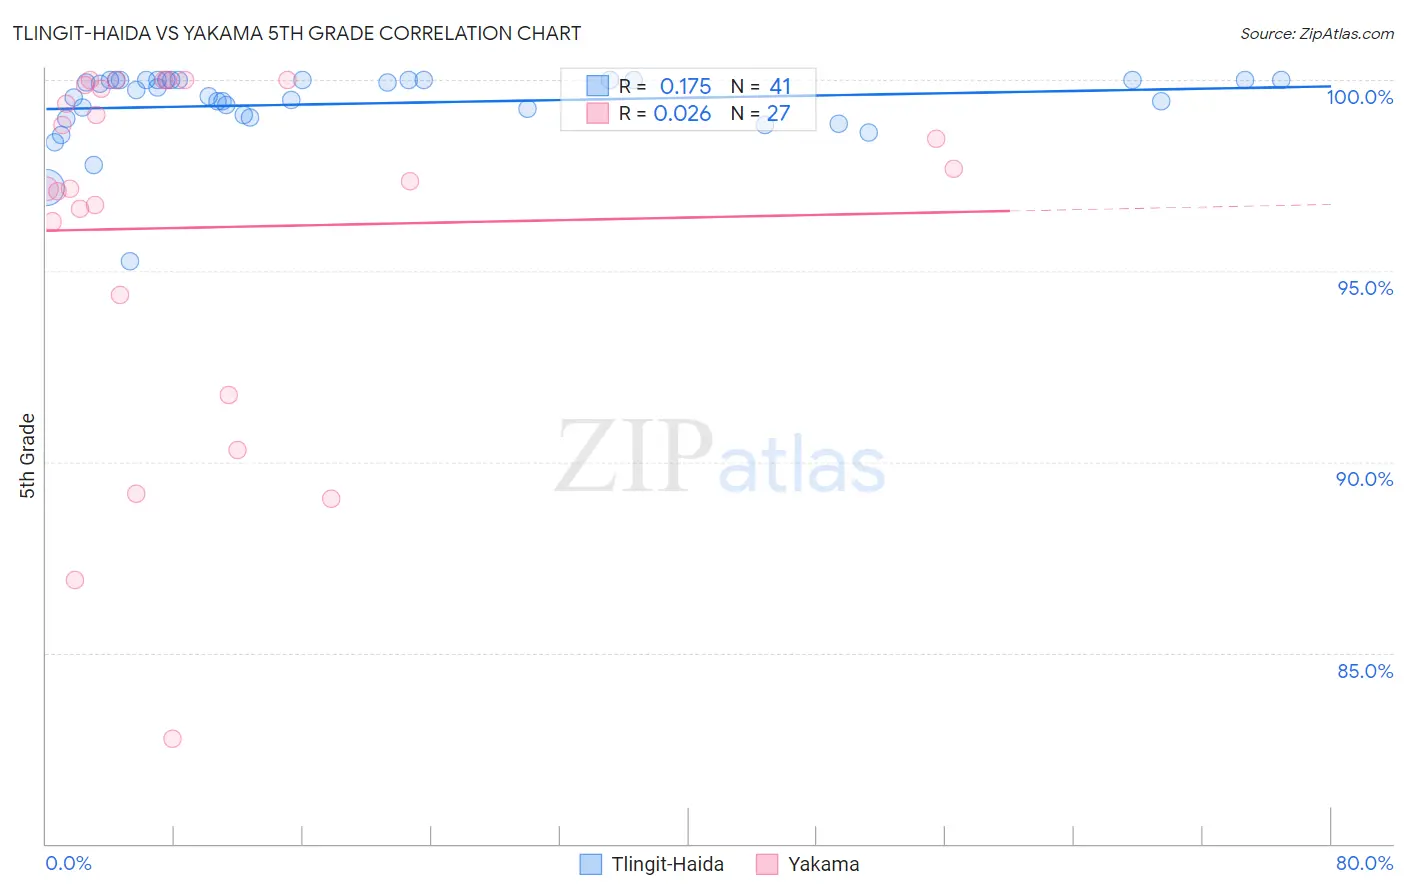Click the 5th Grade y-axis label

[x=28, y=456]
